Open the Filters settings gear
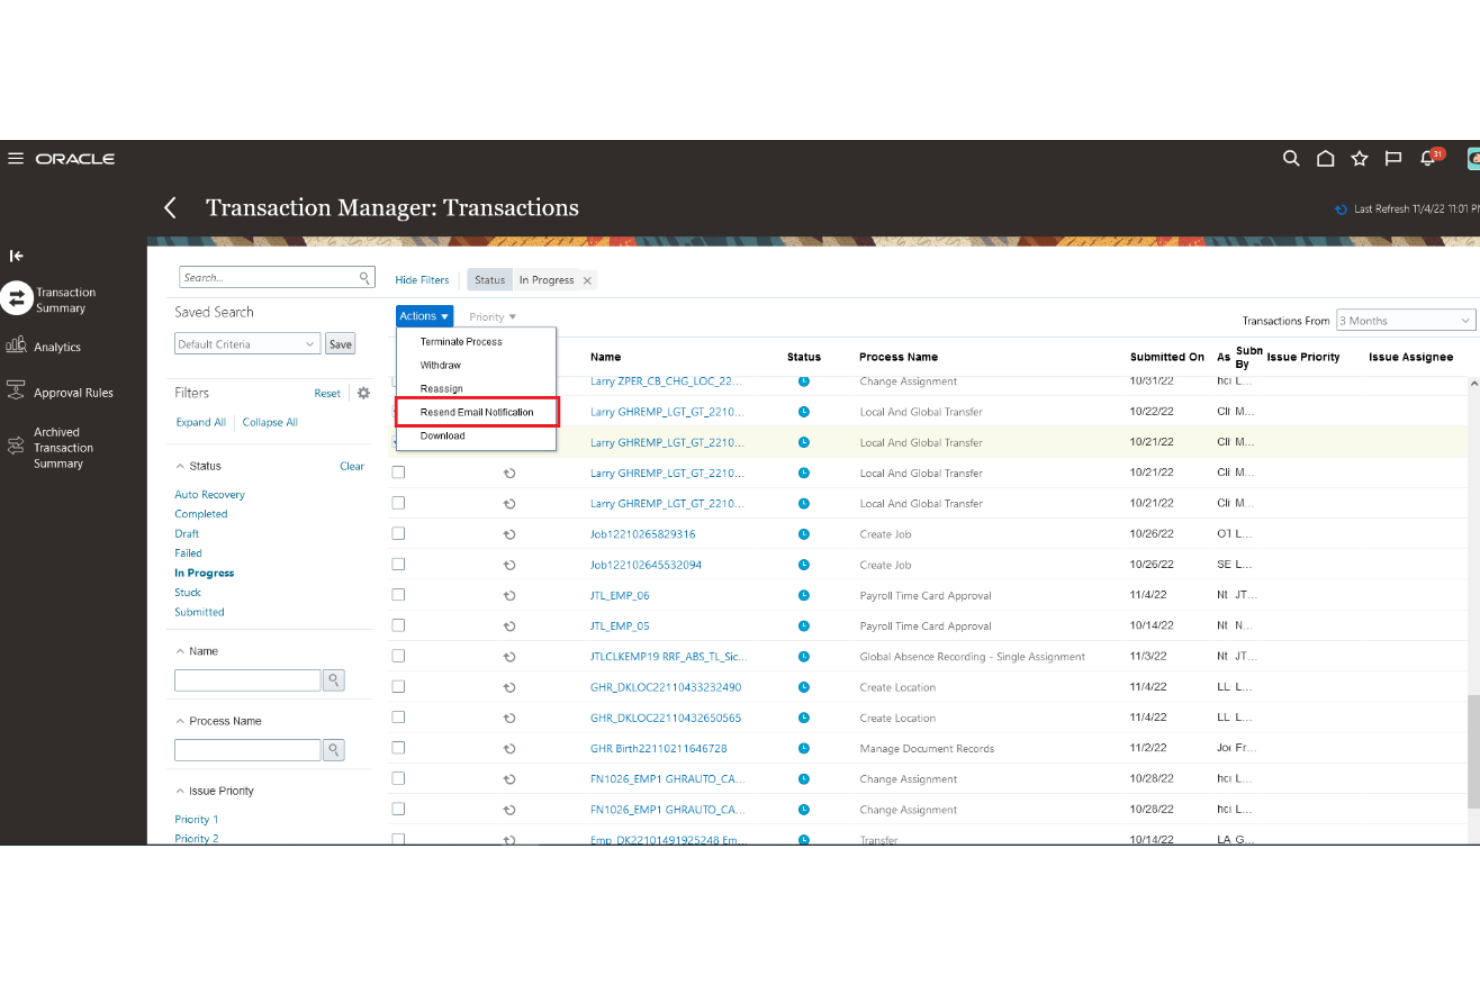1480x987 pixels. click(362, 393)
